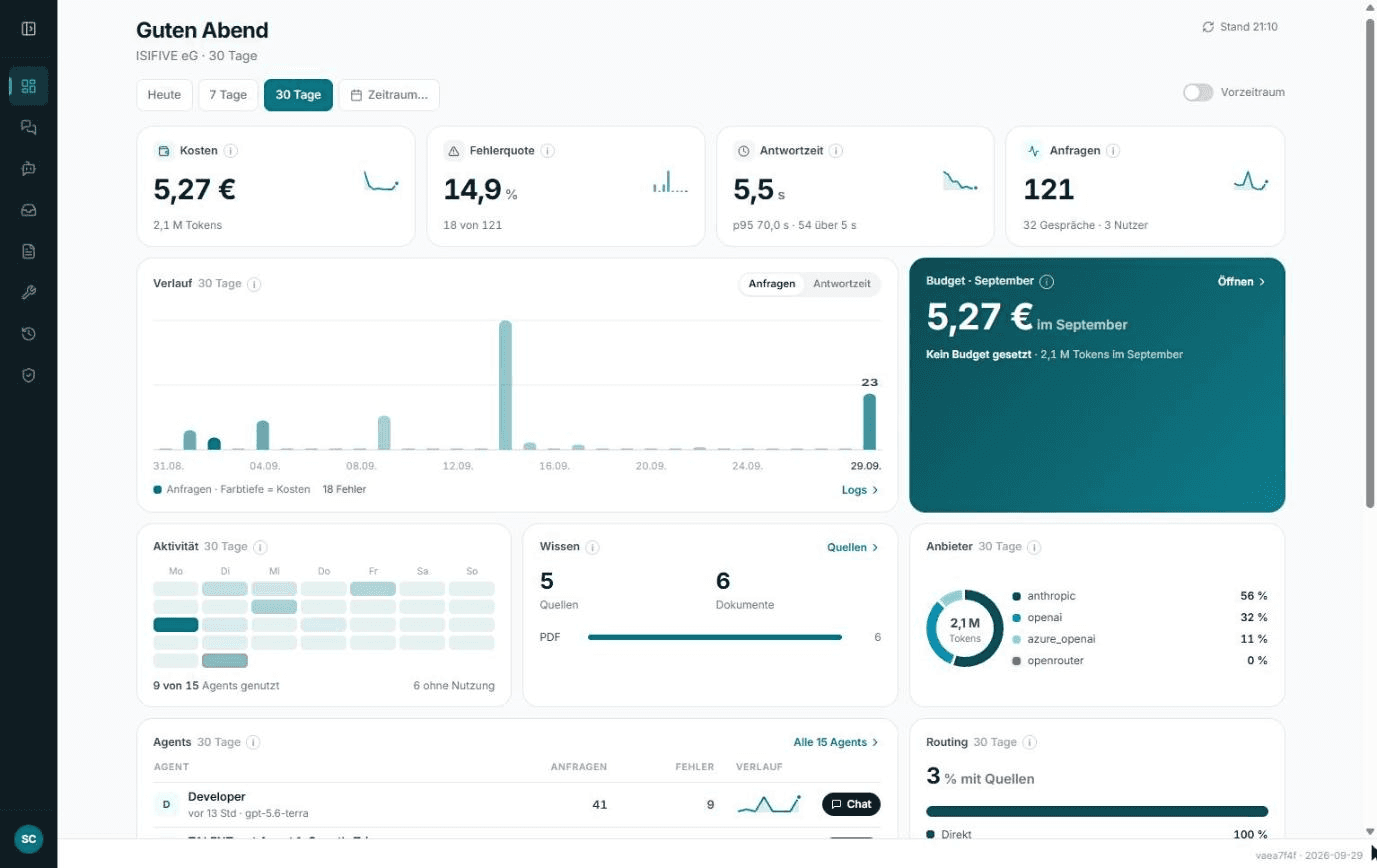Click the 29.09. bar labeled 23

[870, 422]
